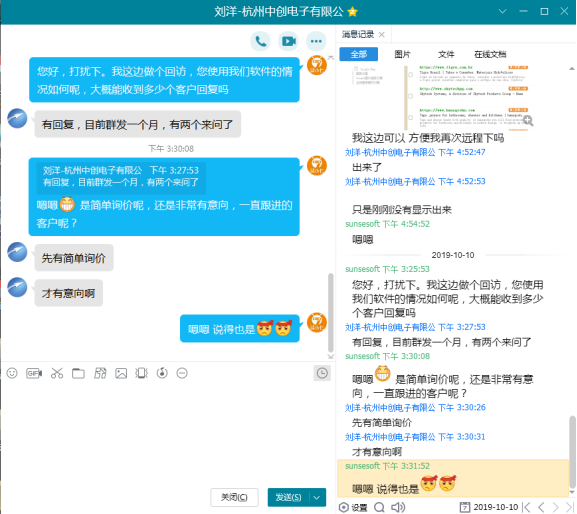Toggle the message history clock button
Viewport: 577px width, 514px height.
(322, 373)
